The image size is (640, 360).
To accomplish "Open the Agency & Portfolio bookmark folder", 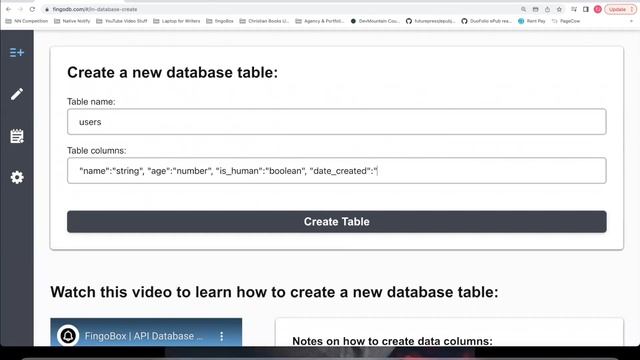I will (320, 21).
